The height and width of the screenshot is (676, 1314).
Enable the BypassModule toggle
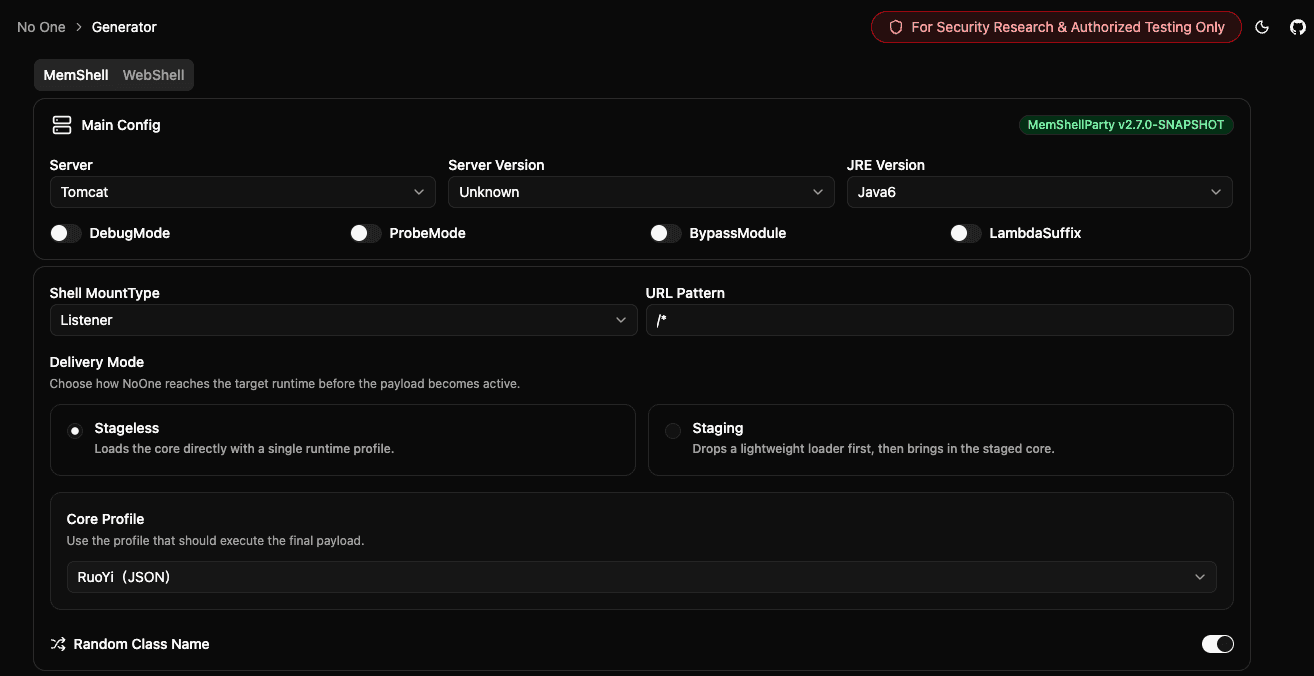[x=666, y=233]
